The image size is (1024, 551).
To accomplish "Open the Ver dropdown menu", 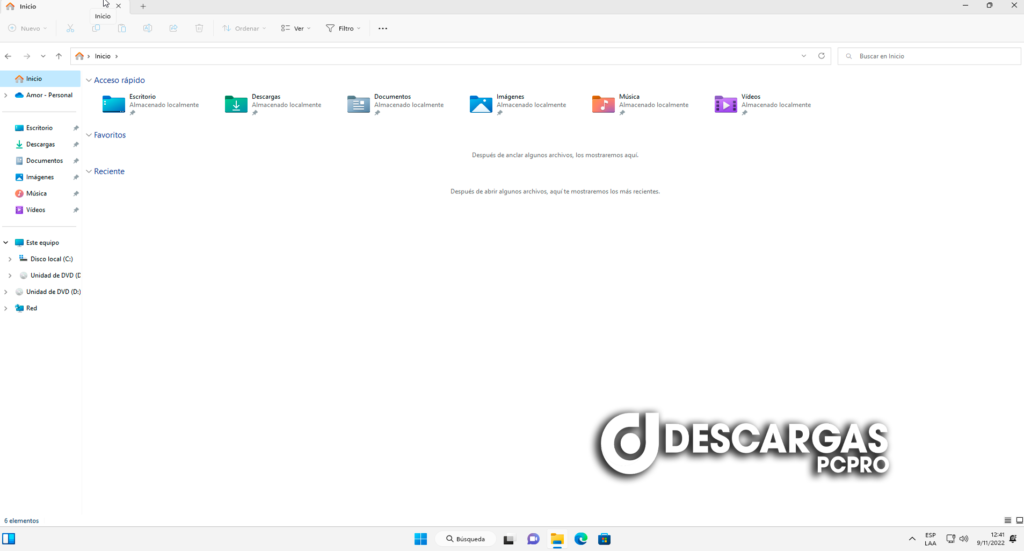I will (x=295, y=28).
